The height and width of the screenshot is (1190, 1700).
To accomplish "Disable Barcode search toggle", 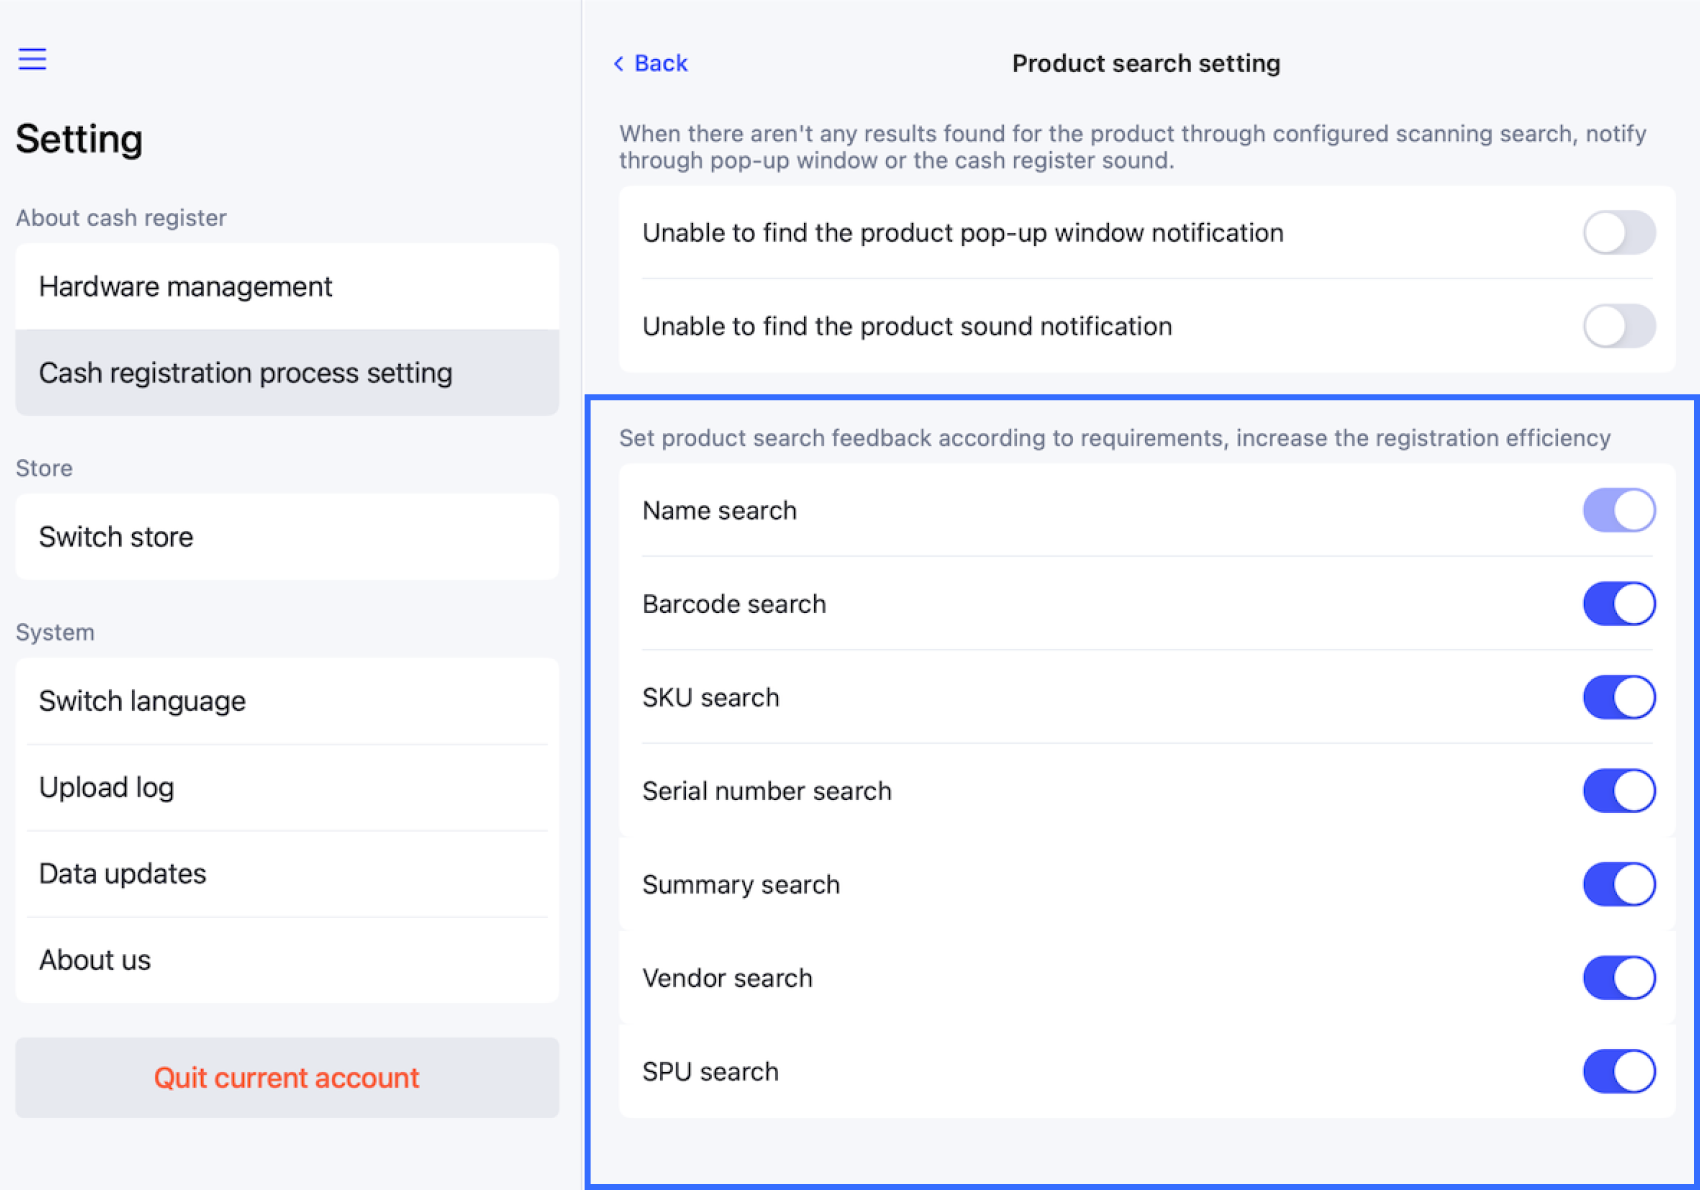I will (1618, 604).
